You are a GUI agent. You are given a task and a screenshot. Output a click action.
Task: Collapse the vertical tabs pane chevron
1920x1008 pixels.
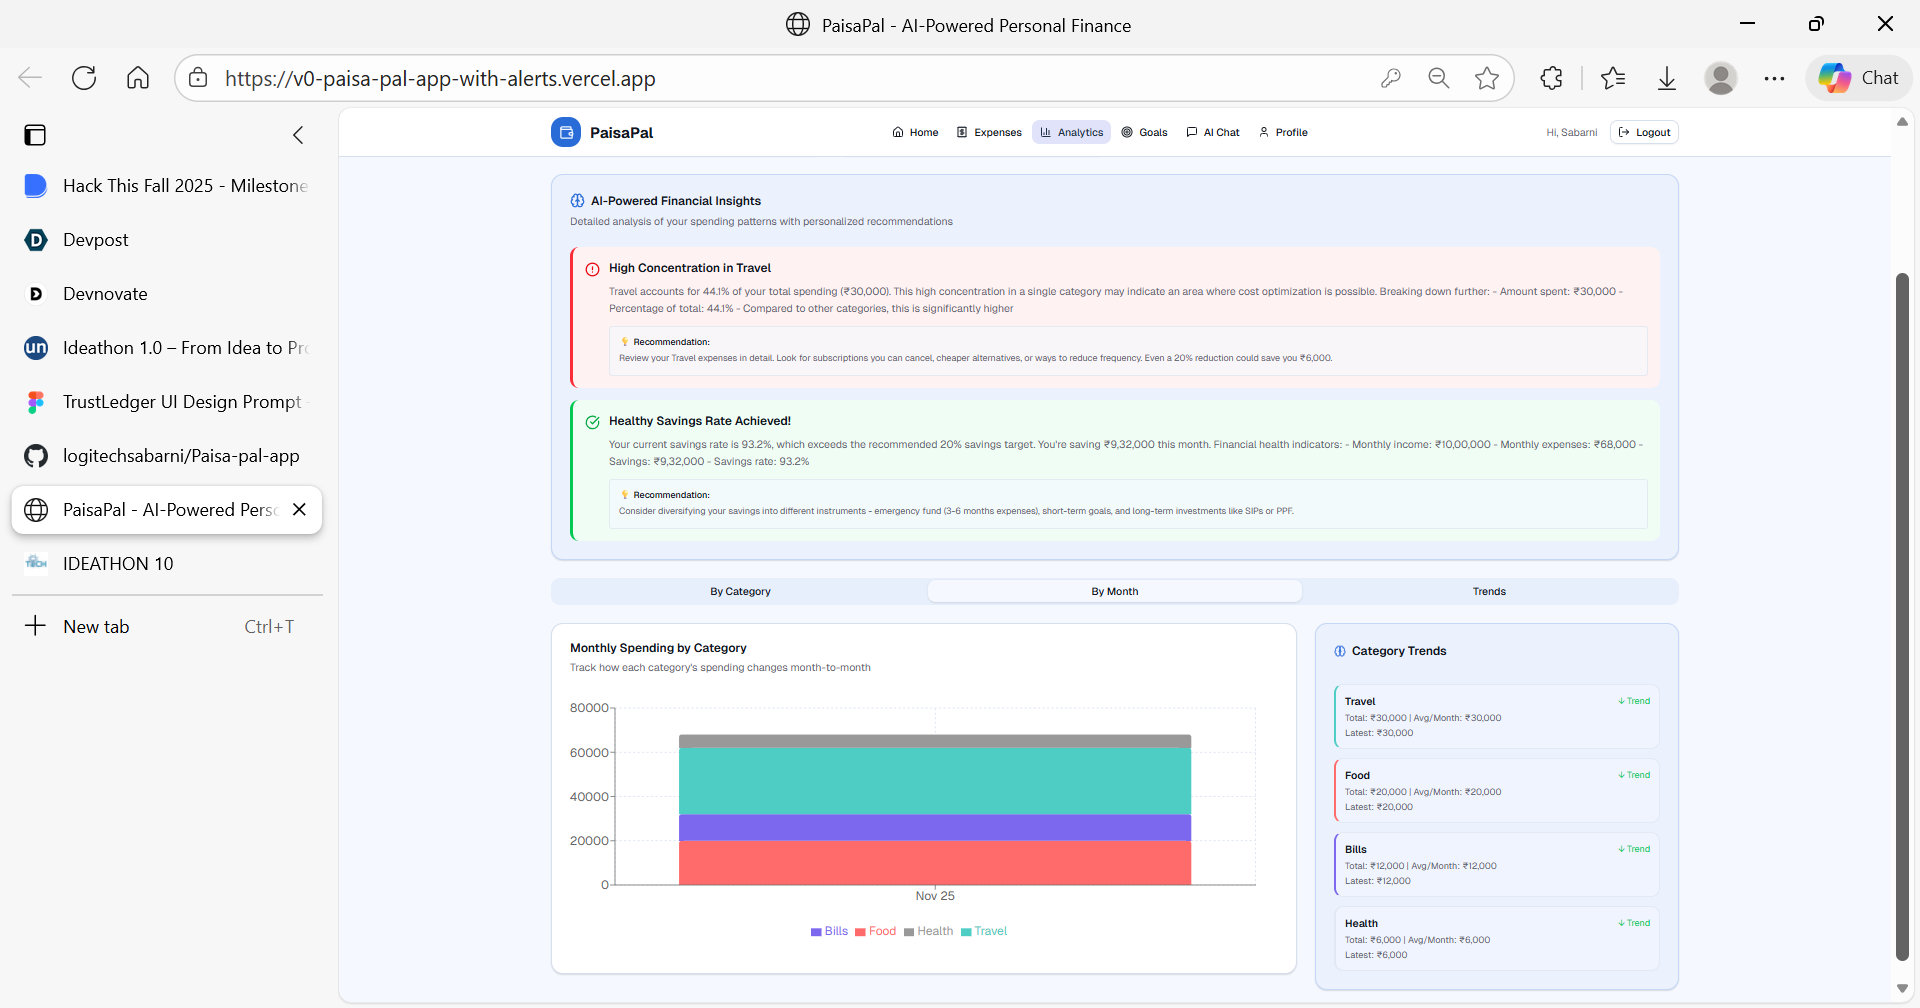(x=298, y=135)
